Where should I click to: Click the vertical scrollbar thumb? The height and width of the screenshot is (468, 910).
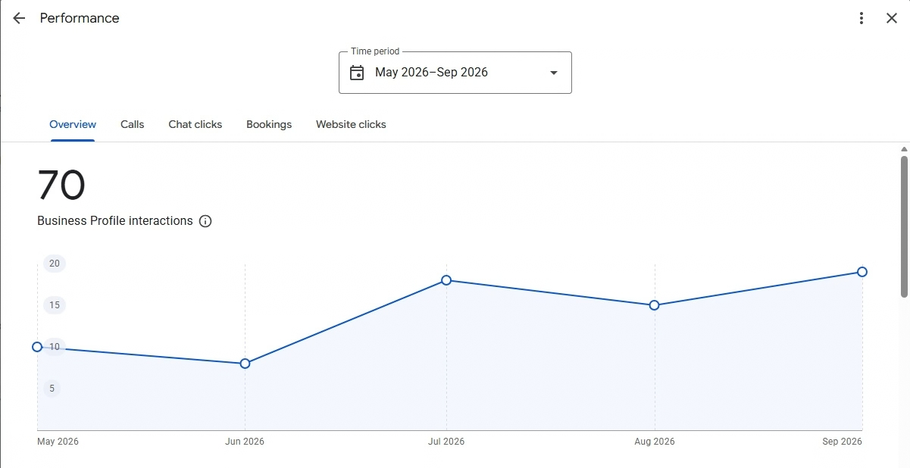pyautogui.click(x=904, y=227)
